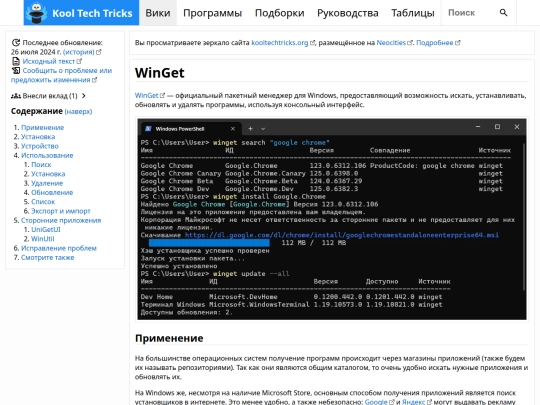The image size is (540, 405).
Task: Click the contributors people icon
Action: pos(15,96)
